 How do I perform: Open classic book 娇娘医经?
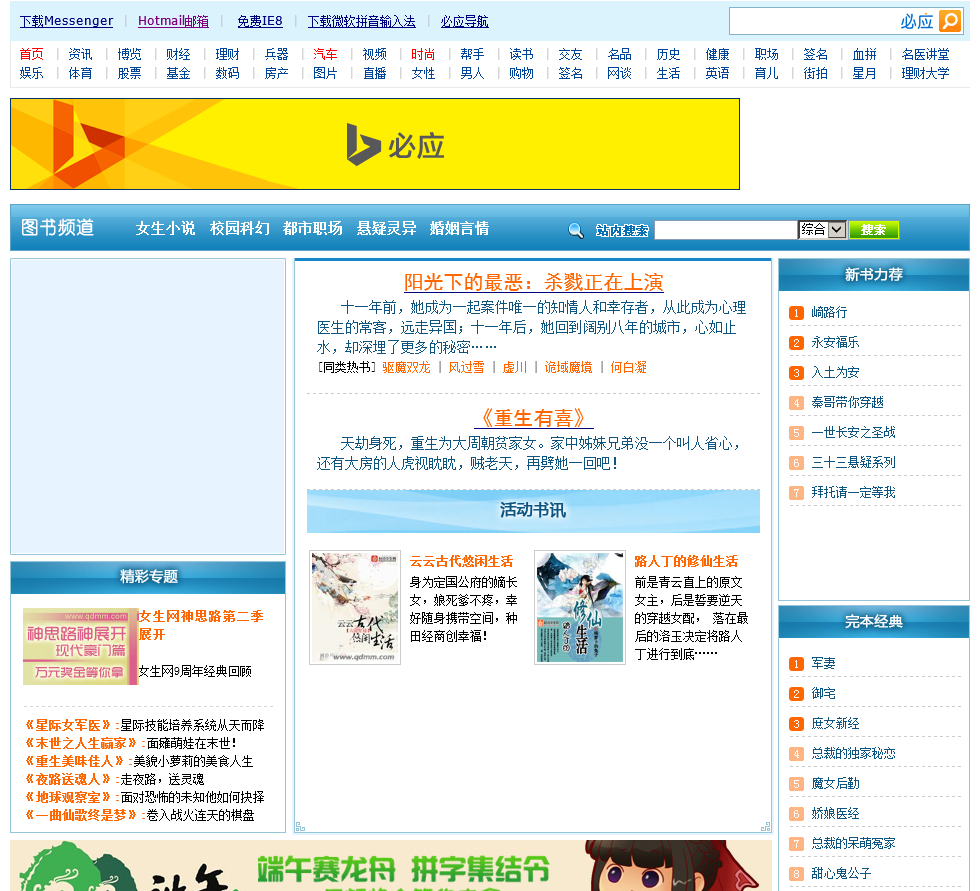click(835, 813)
